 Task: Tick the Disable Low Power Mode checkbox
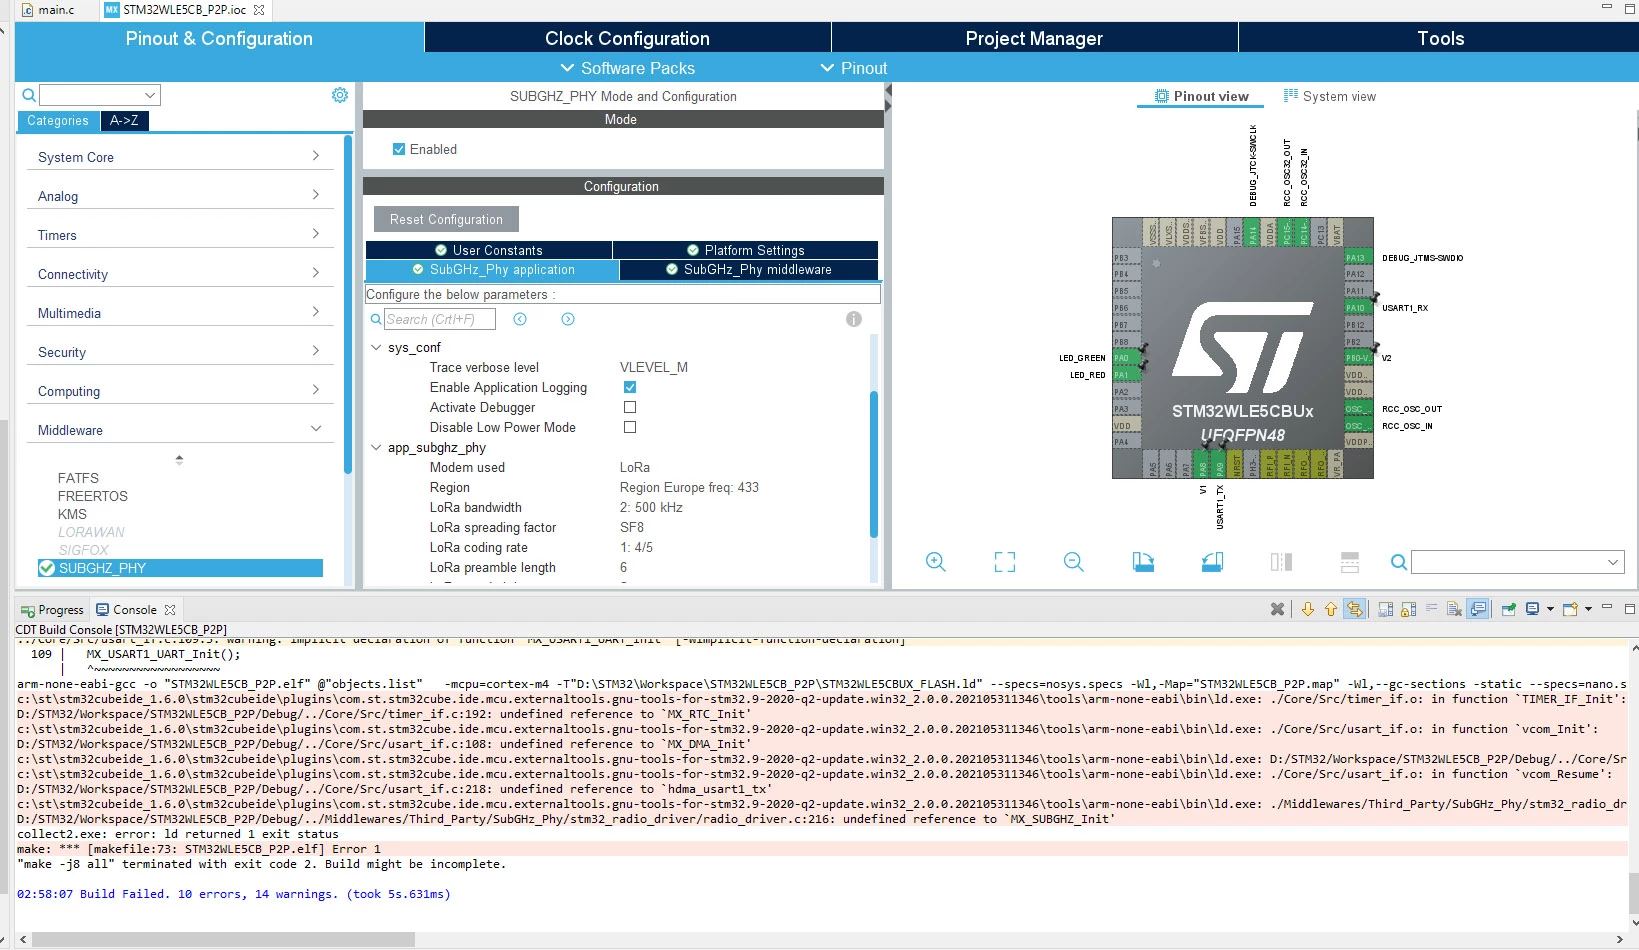pos(630,427)
